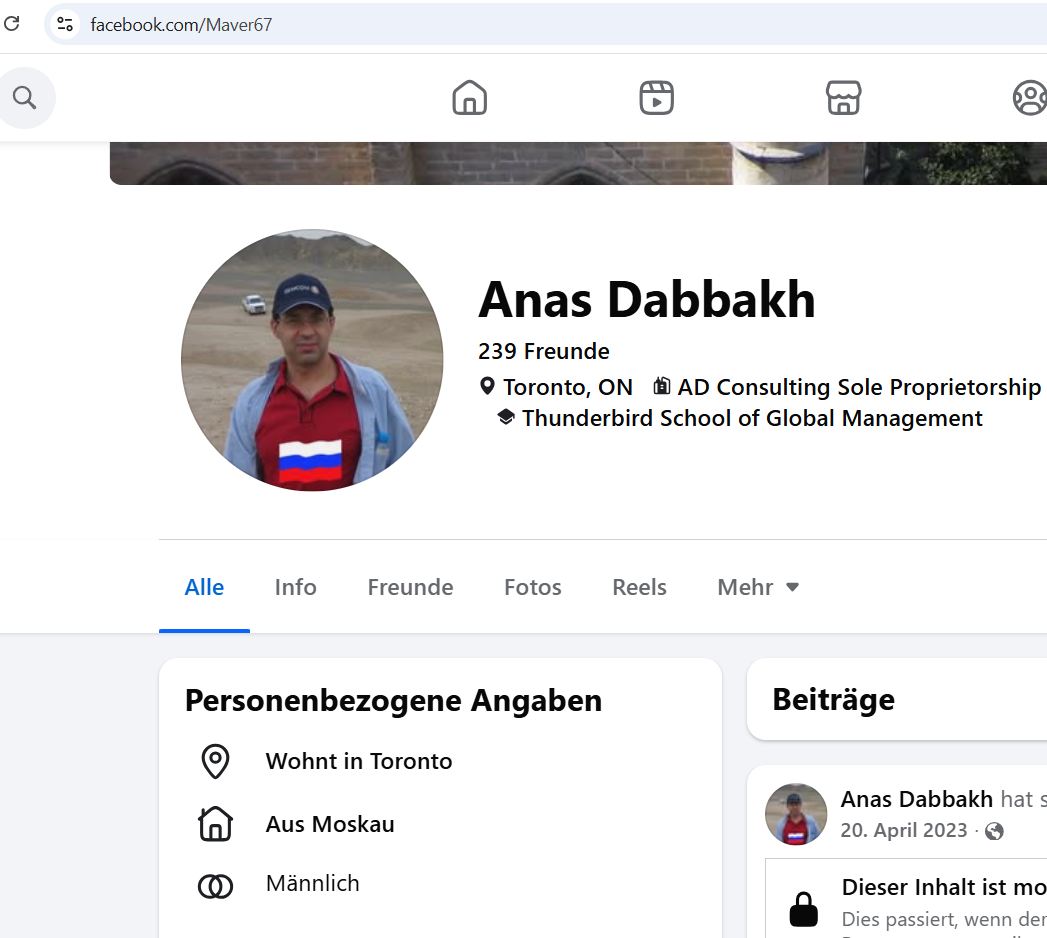1047x938 pixels.
Task: Switch to the Info tab
Action: (295, 587)
